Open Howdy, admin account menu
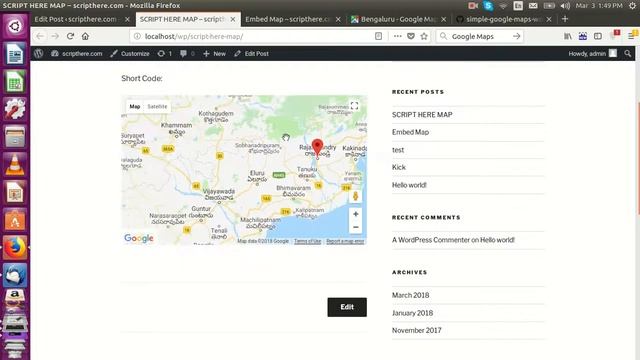 coord(593,53)
